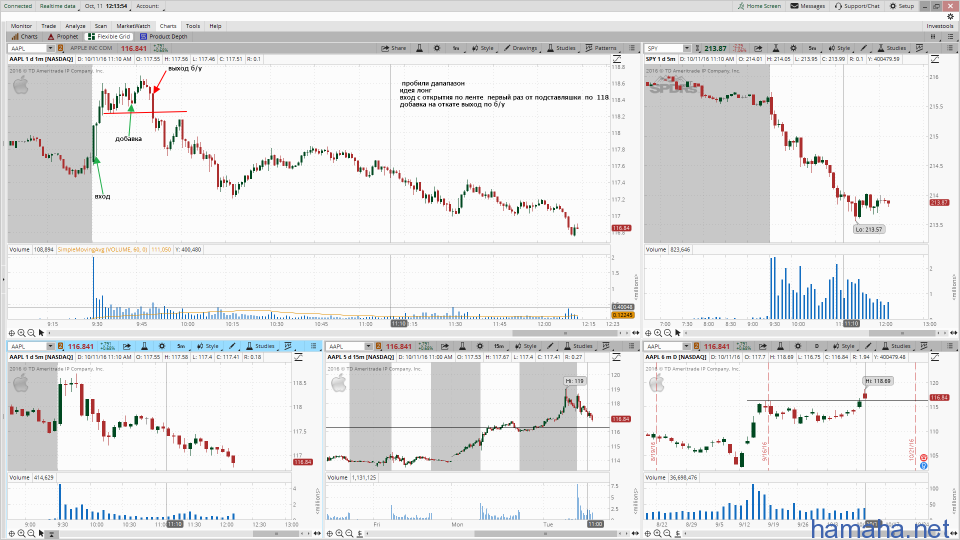Open the Analyze tab
960x540 pixels.
click(x=75, y=26)
